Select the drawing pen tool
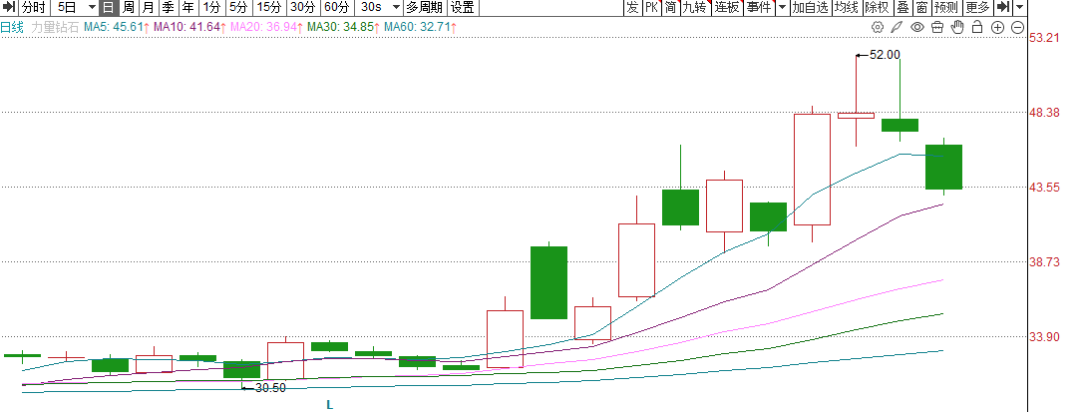 [x=897, y=27]
